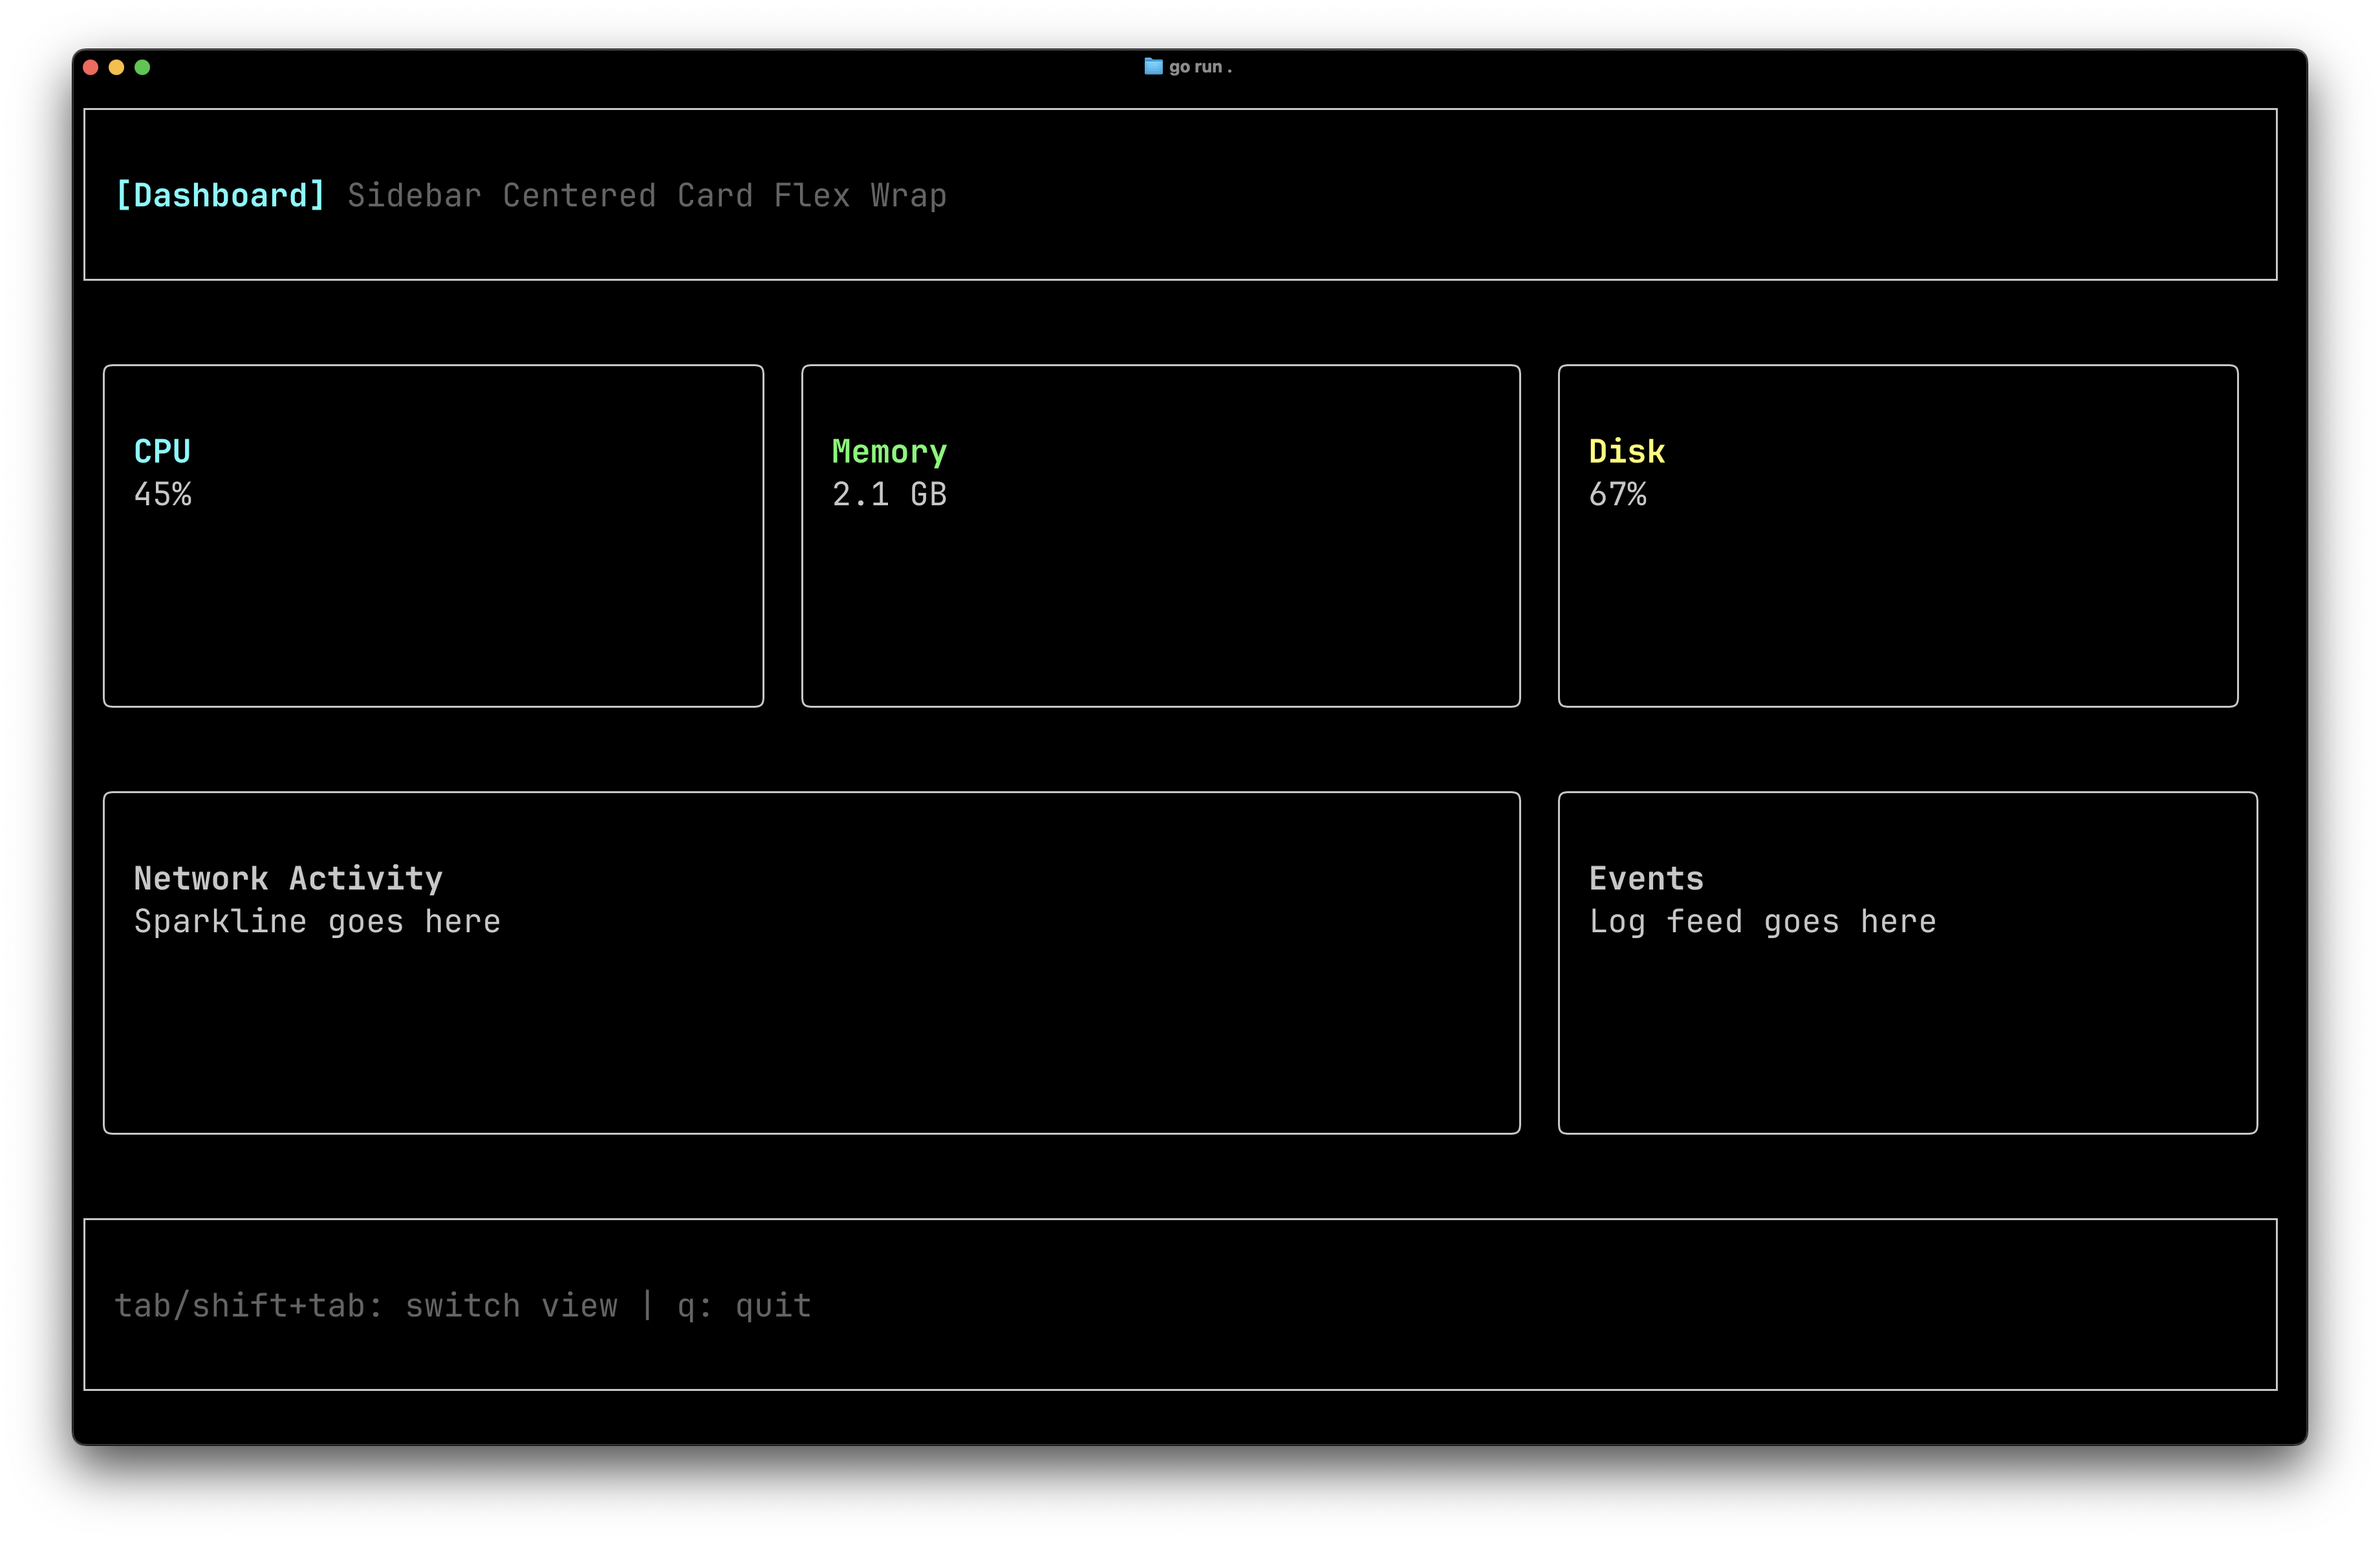Maximize the window with green button
Screen dimensions: 2380x1541
click(x=142, y=67)
